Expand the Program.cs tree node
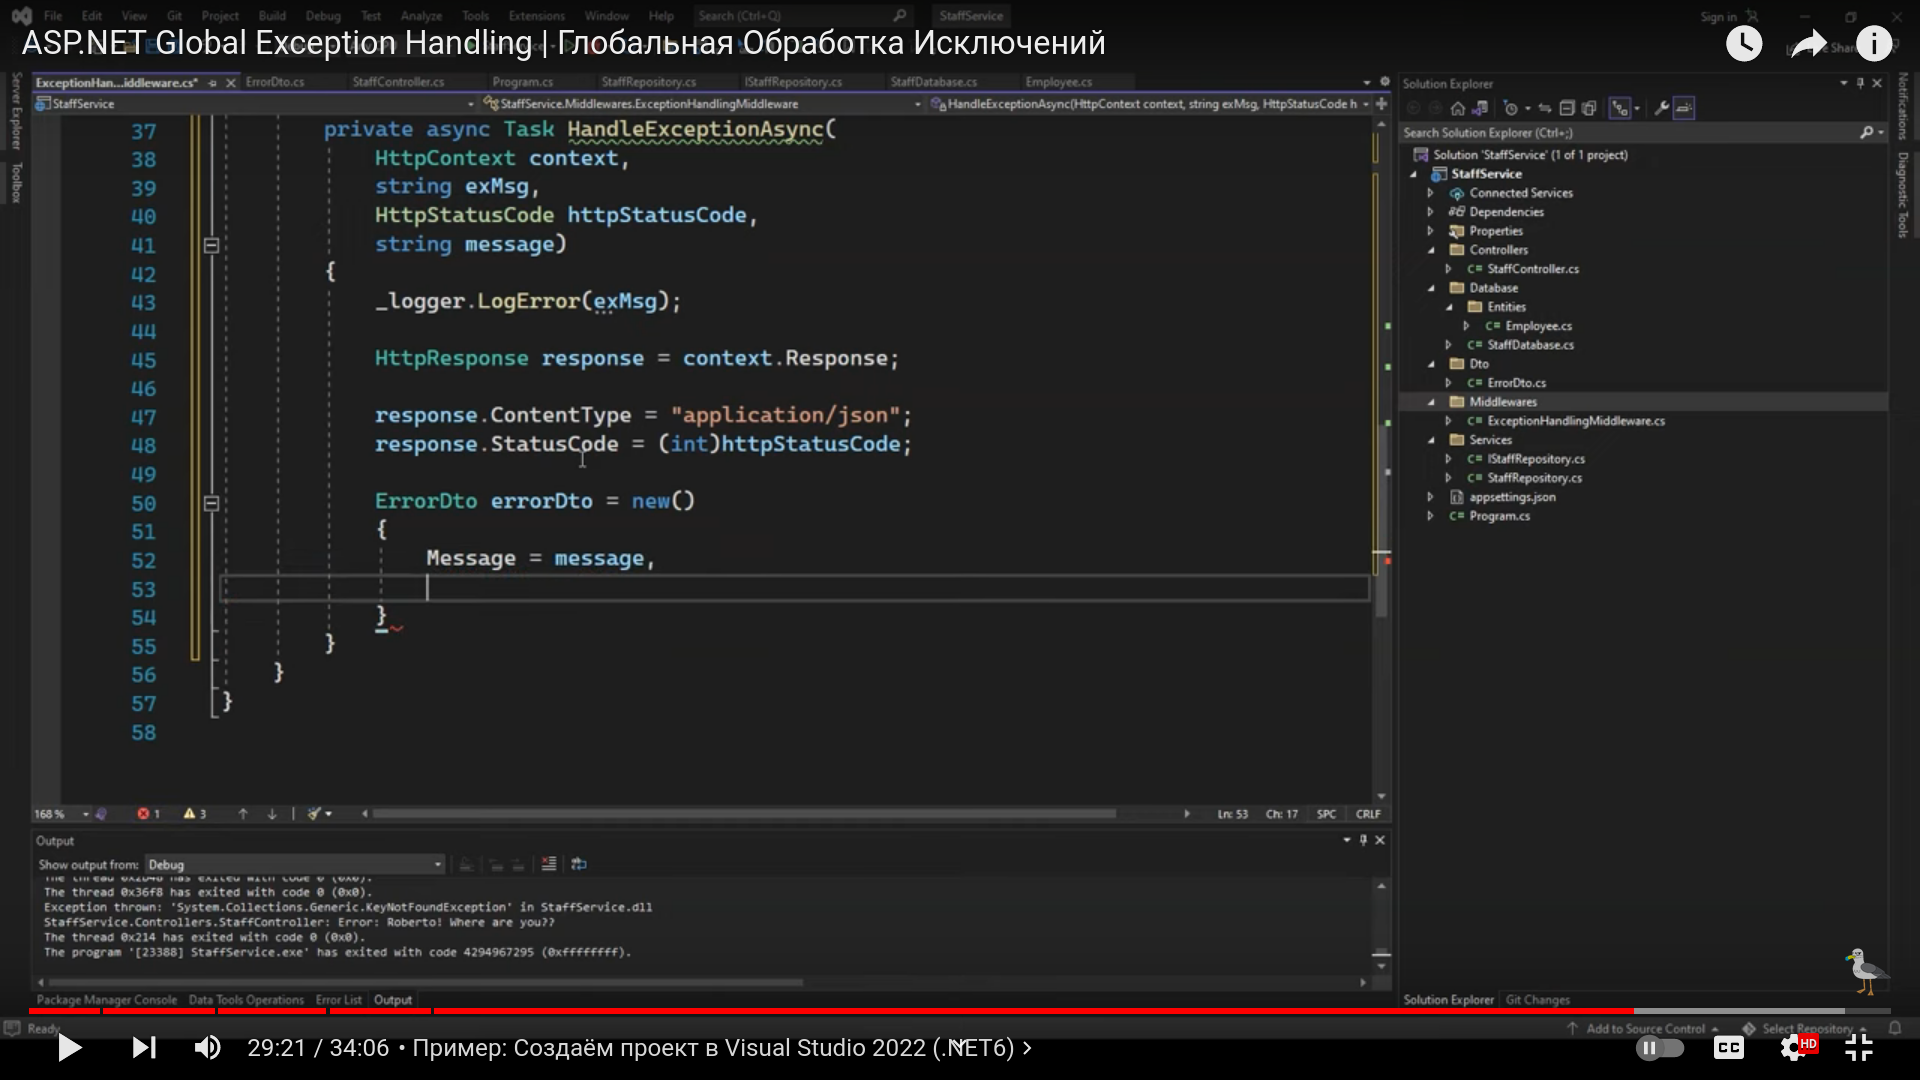The height and width of the screenshot is (1080, 1920). pos(1431,516)
